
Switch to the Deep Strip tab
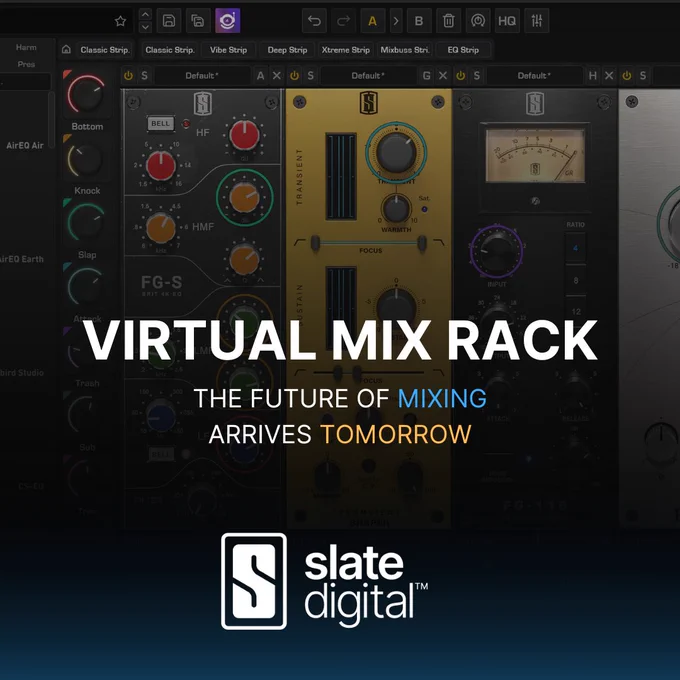[x=287, y=50]
